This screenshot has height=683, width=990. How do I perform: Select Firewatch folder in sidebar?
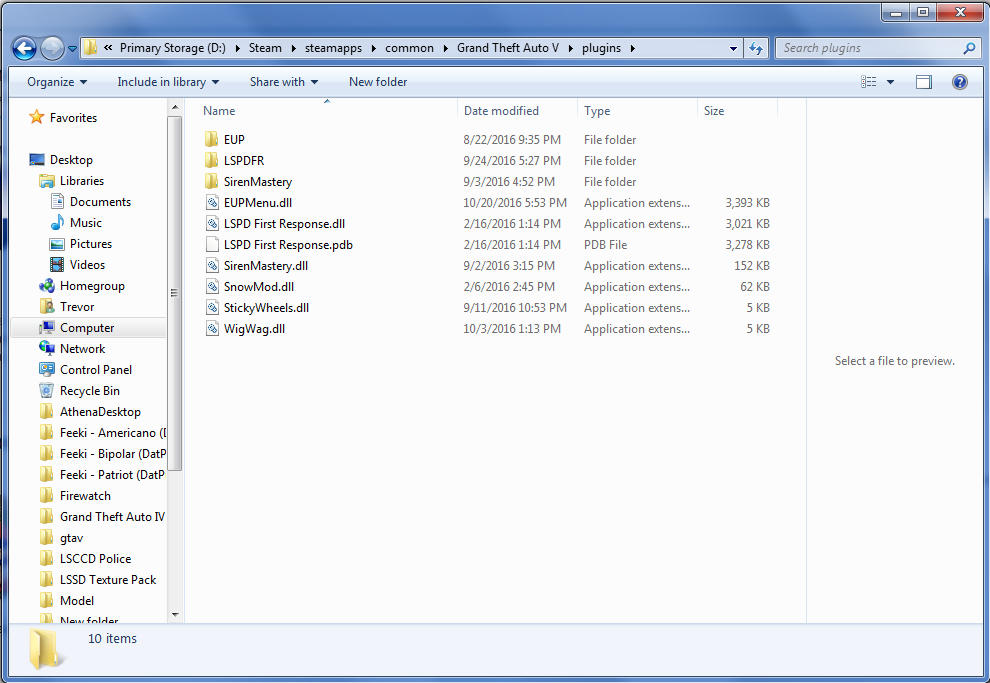pos(85,496)
